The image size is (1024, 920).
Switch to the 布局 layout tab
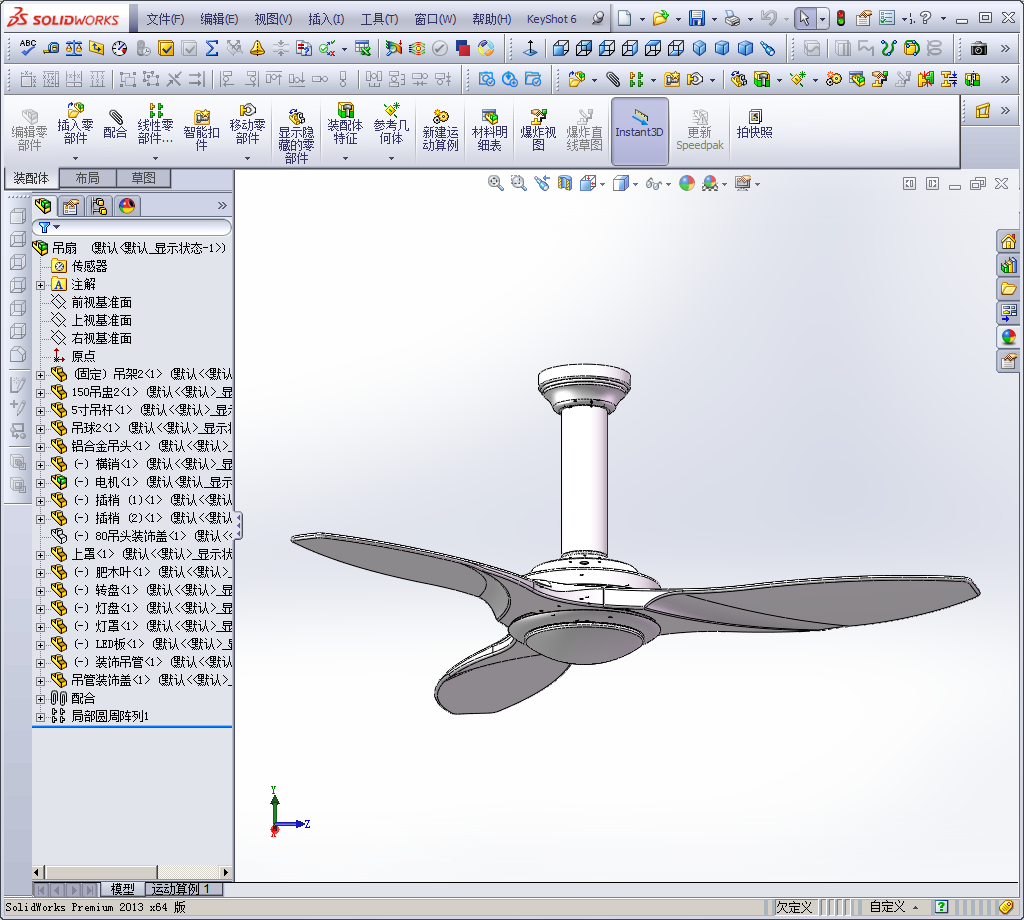pos(87,178)
